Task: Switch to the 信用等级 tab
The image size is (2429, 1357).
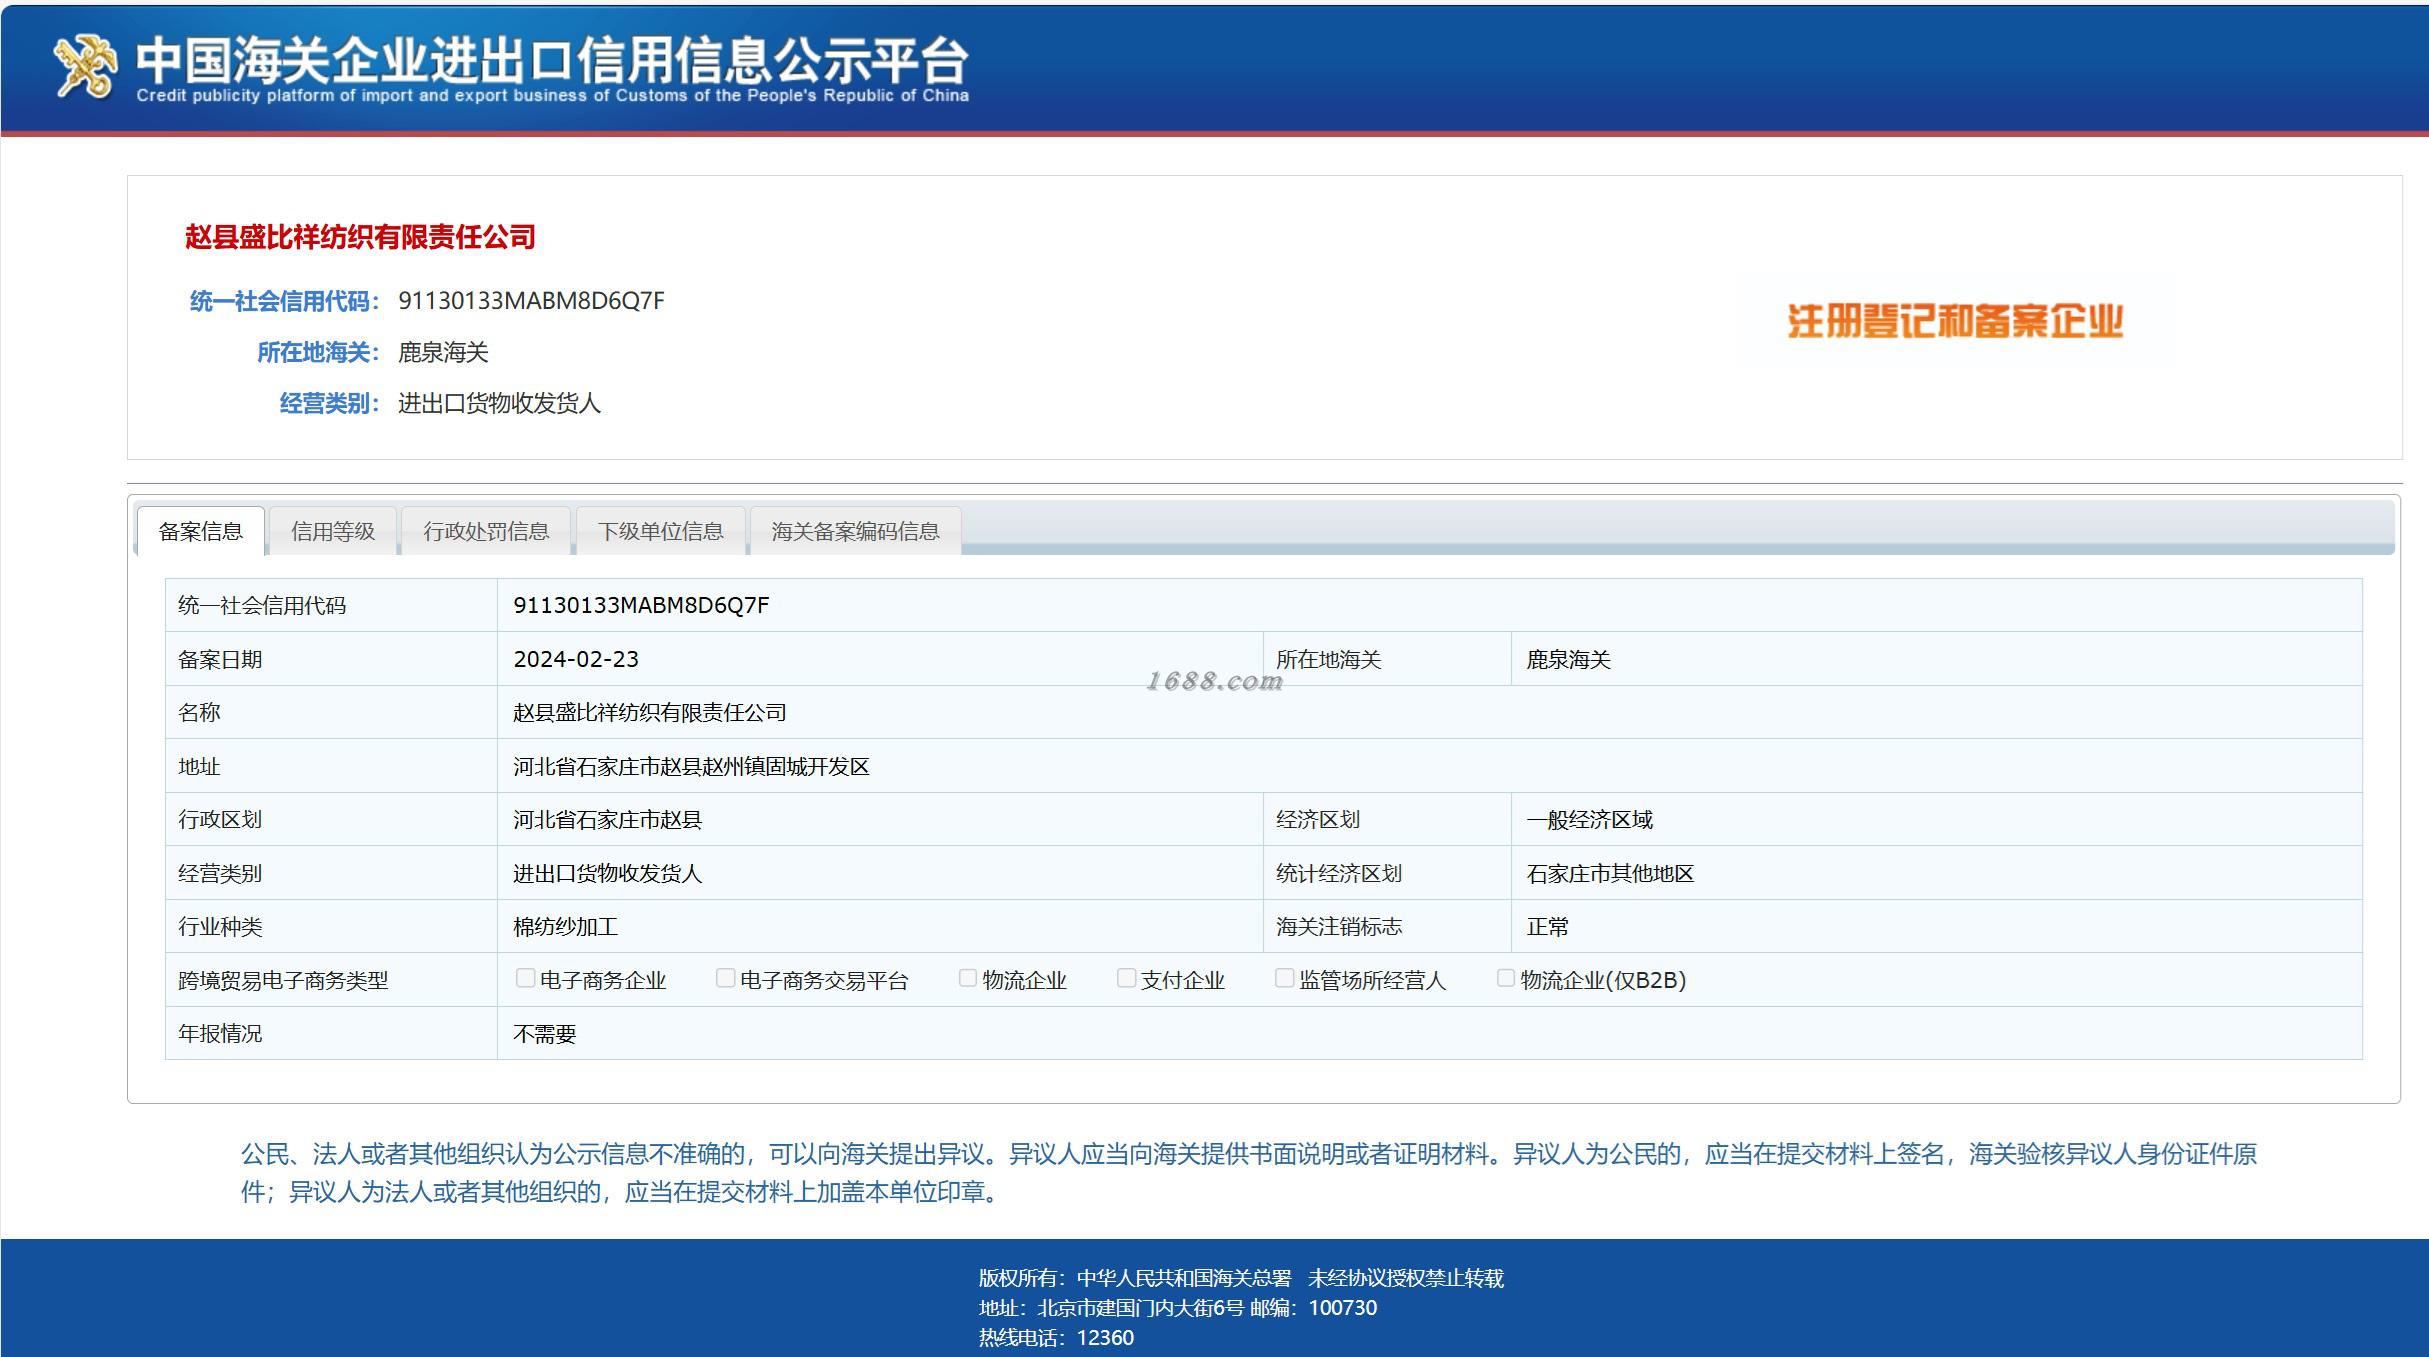Action: point(333,531)
